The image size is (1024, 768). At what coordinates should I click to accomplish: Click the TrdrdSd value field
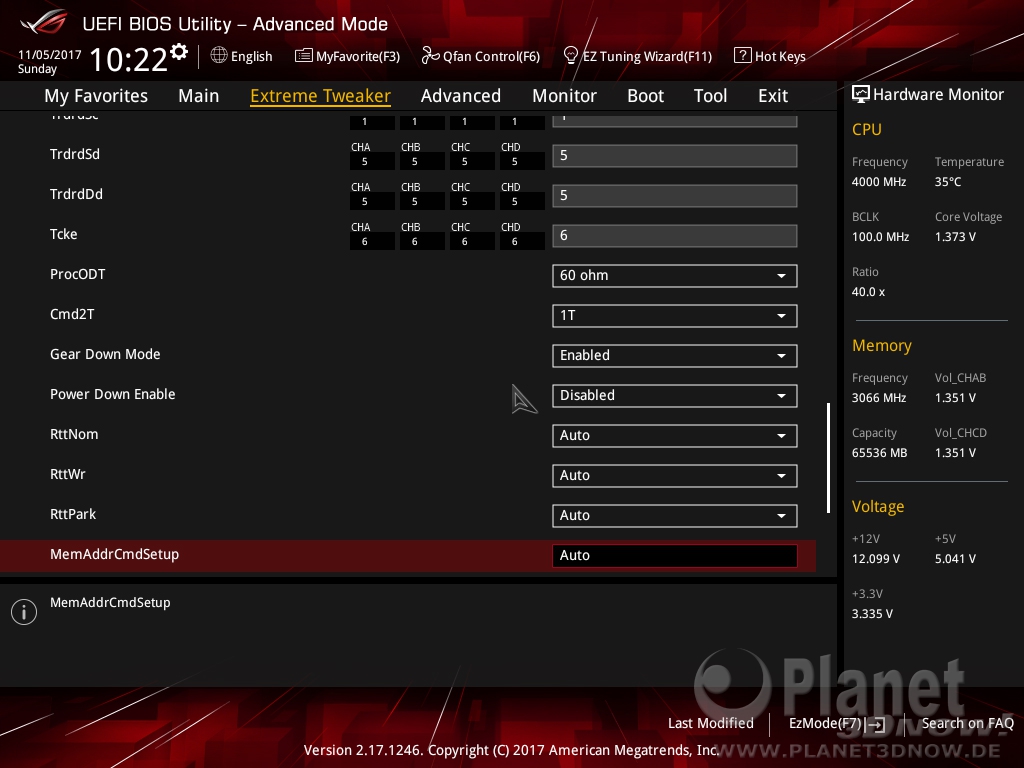coord(675,156)
